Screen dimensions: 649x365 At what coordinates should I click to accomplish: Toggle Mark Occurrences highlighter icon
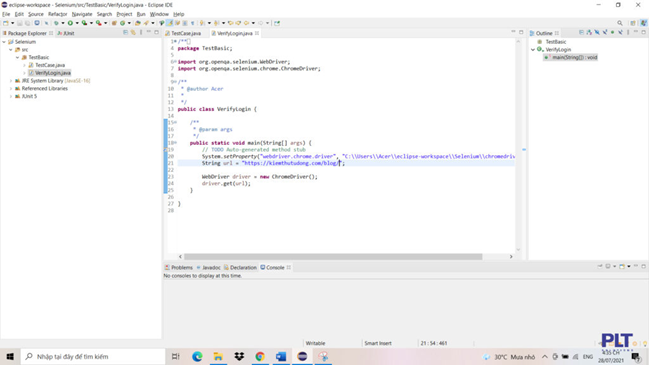tap(170, 23)
